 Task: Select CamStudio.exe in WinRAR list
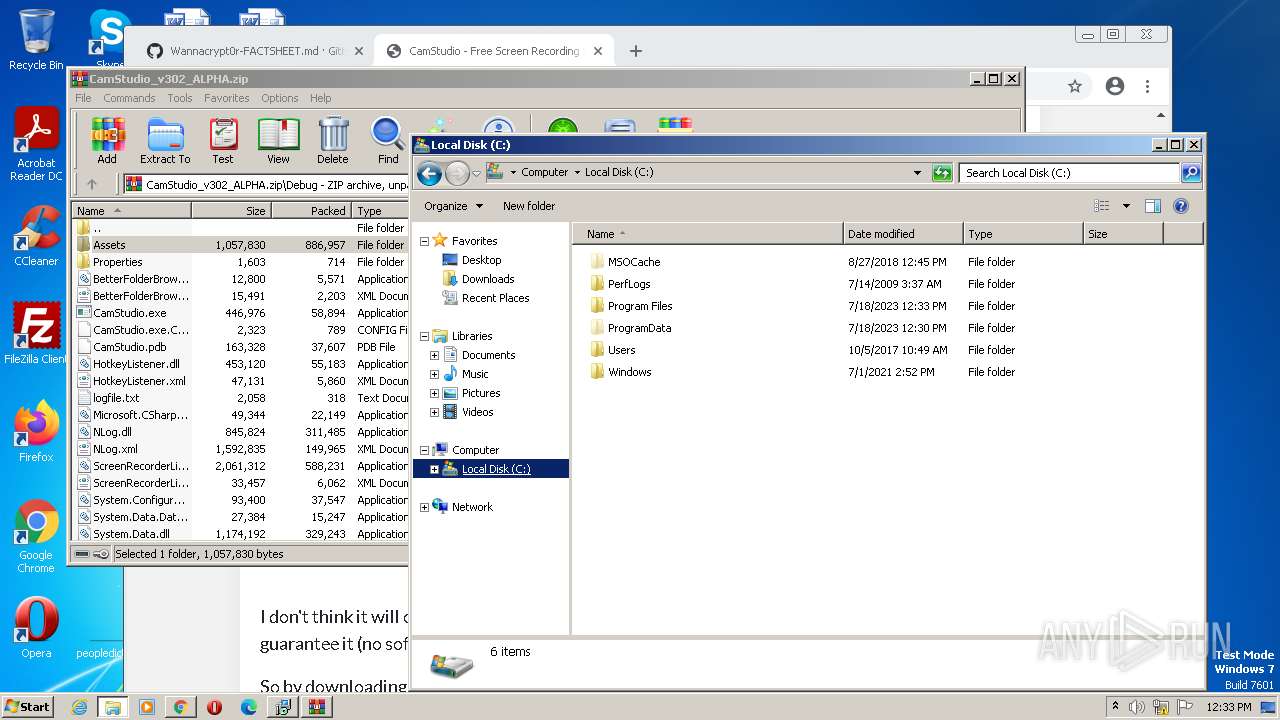(x=130, y=313)
